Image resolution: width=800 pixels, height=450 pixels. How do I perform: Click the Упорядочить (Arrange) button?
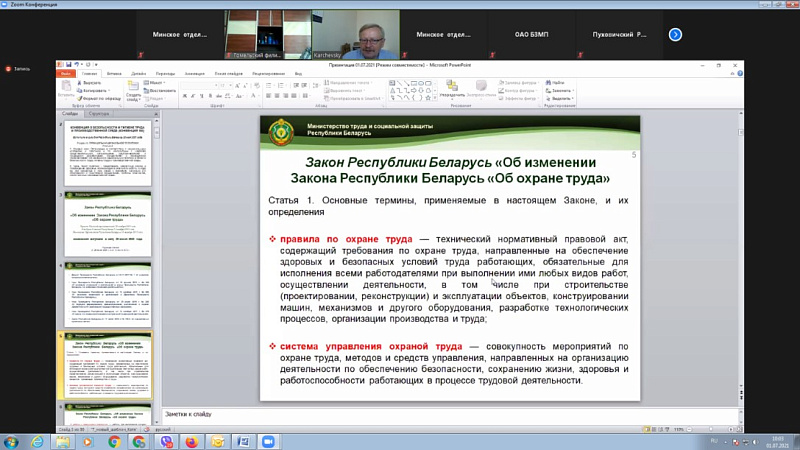[452, 89]
